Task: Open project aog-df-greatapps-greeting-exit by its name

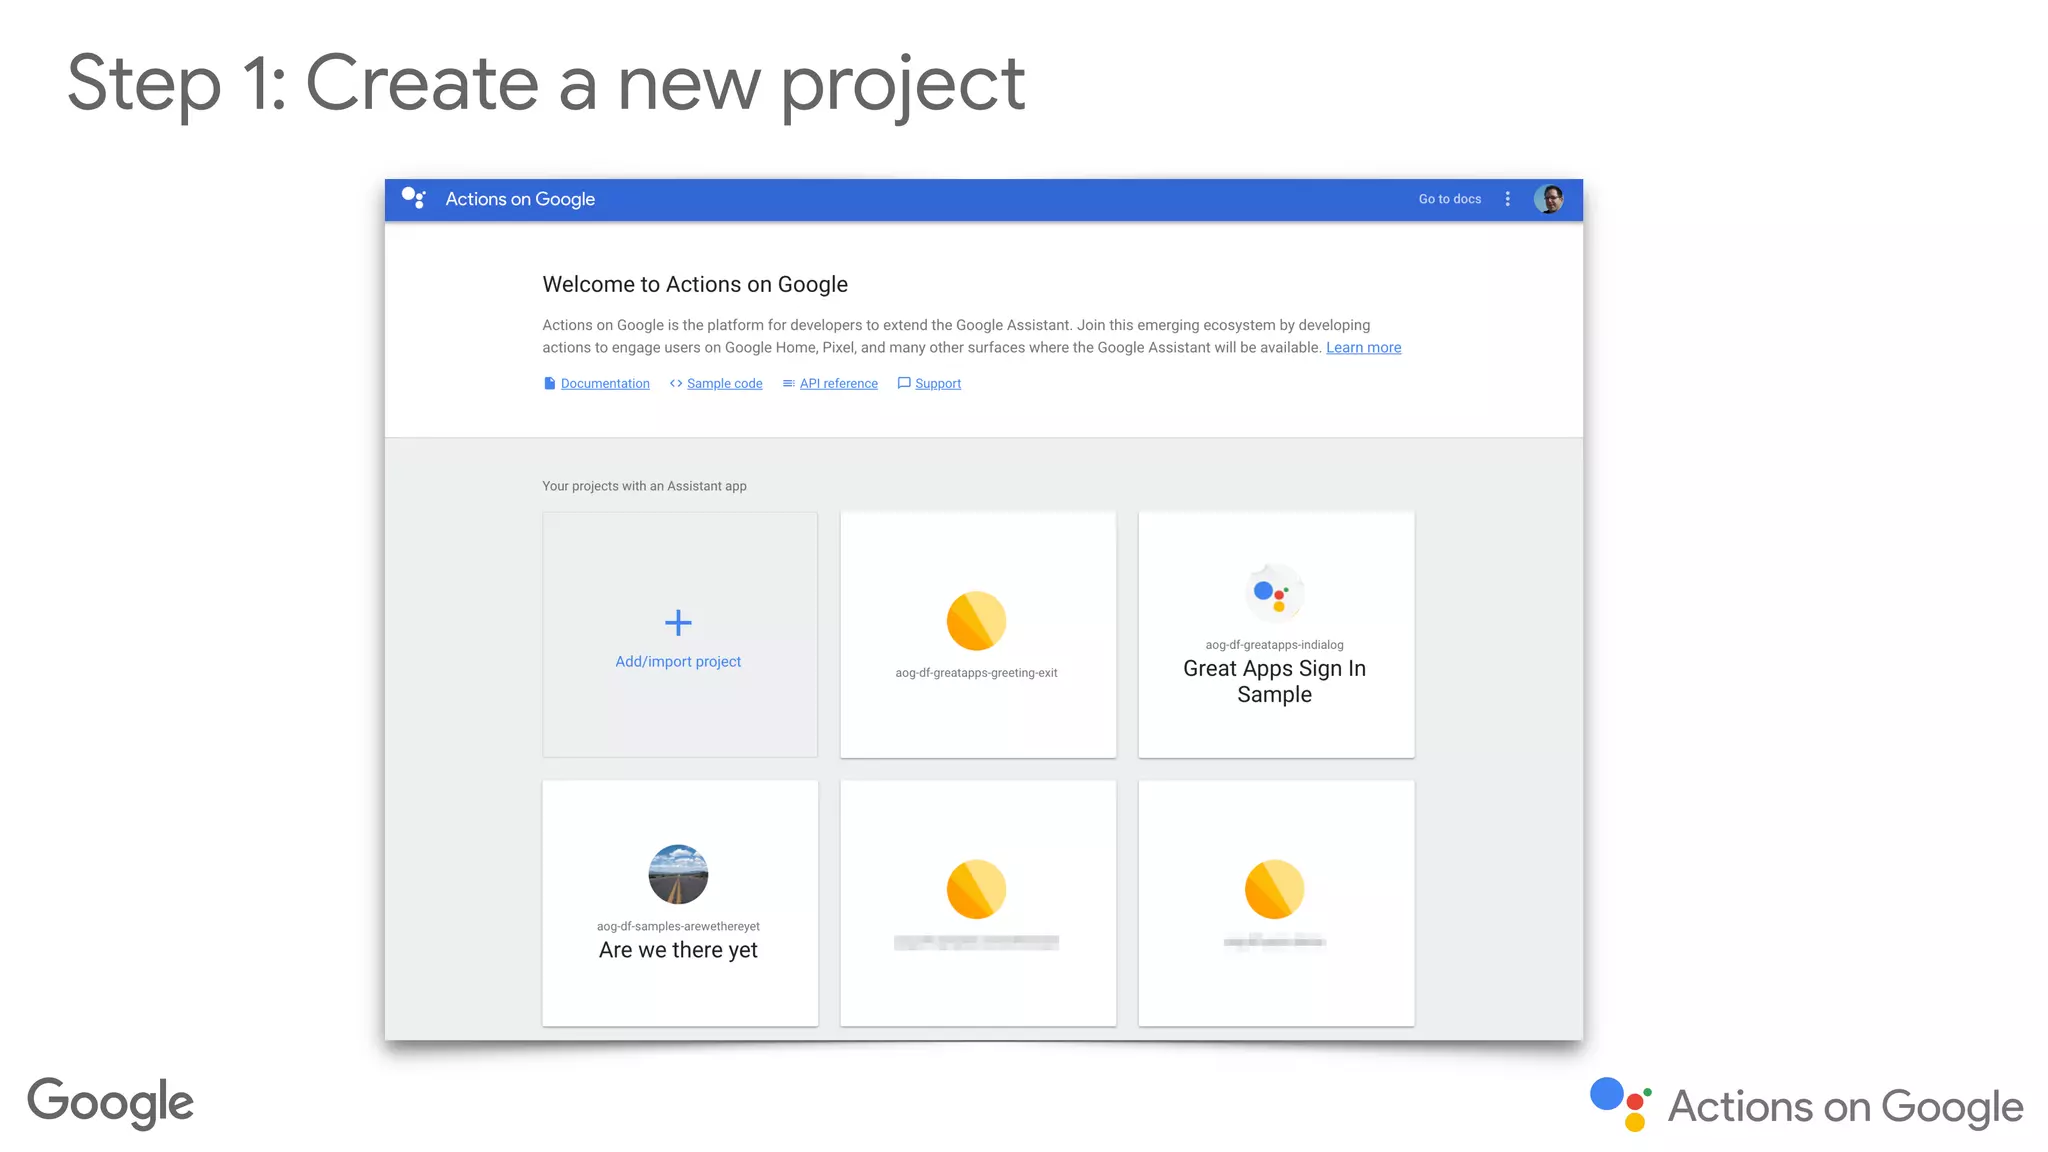Action: pos(976,673)
